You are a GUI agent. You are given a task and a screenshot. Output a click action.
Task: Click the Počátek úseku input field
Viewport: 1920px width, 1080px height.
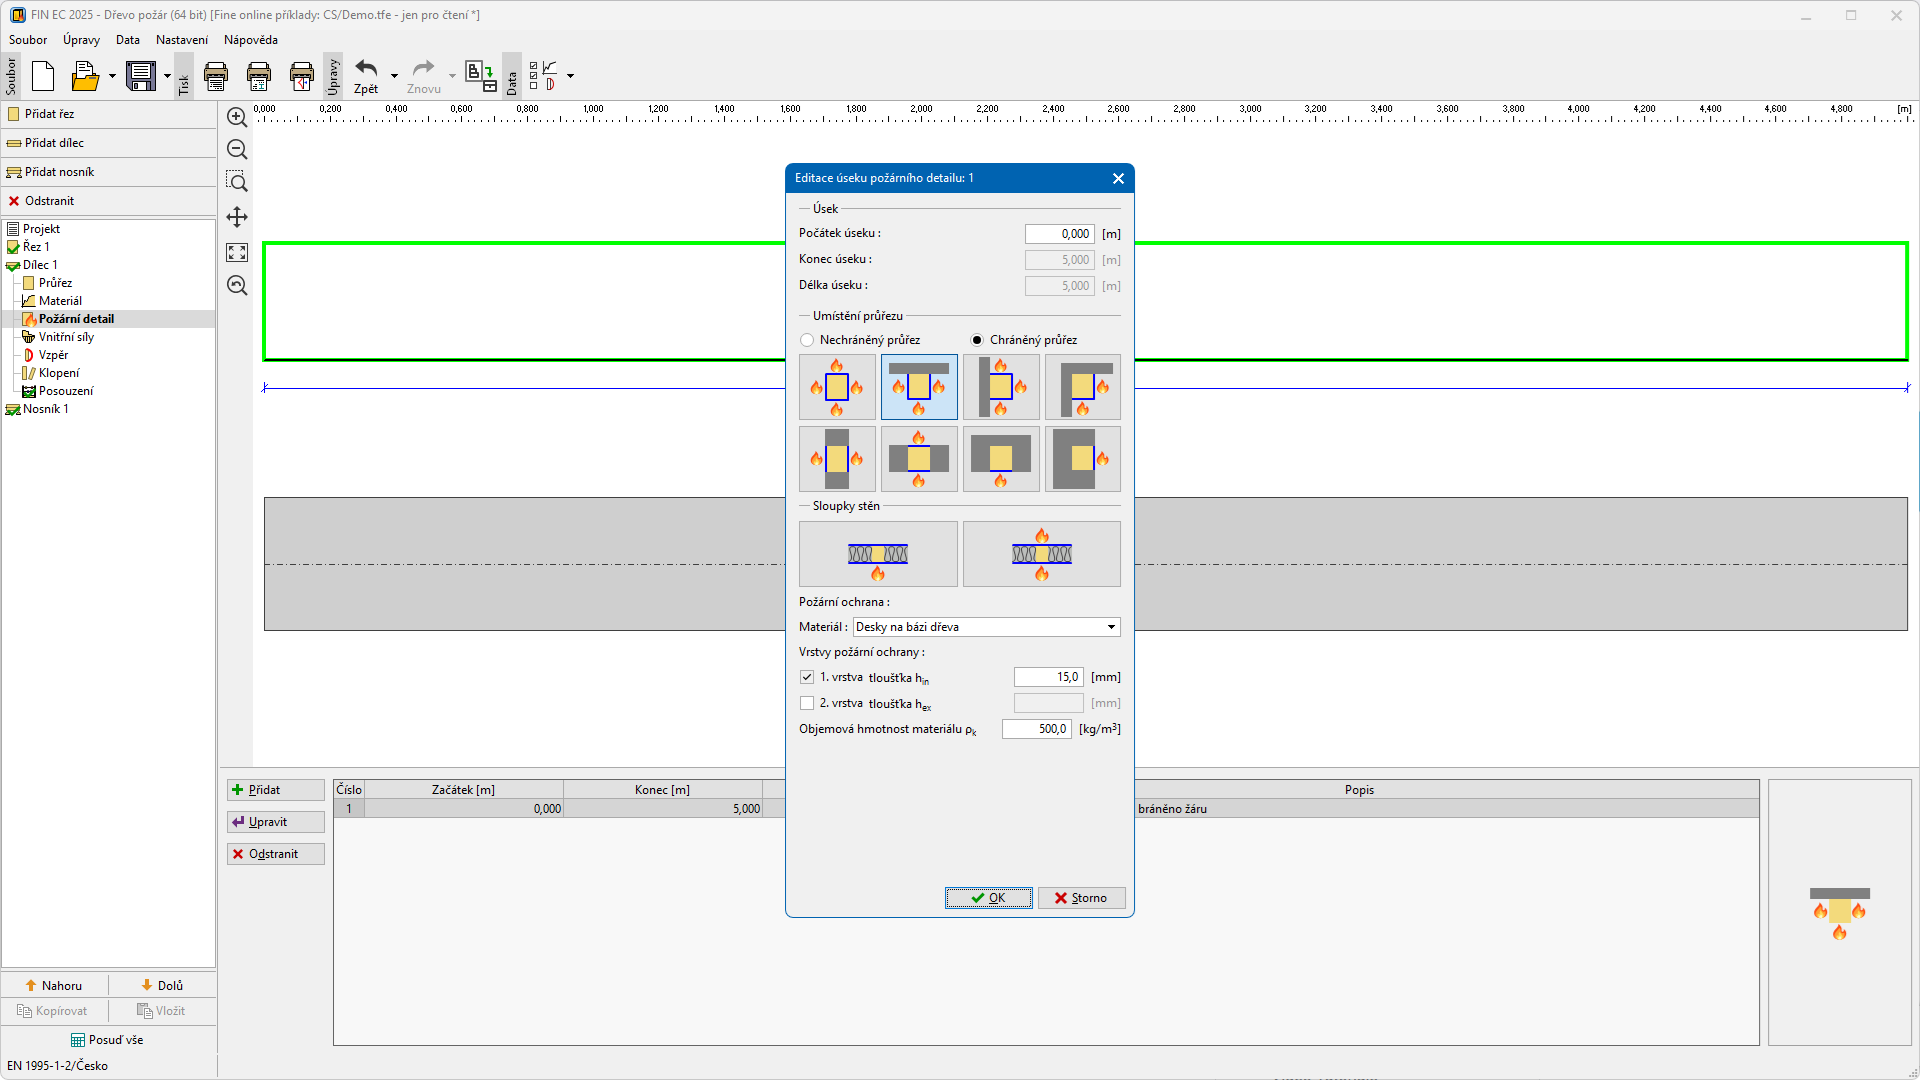coord(1059,234)
